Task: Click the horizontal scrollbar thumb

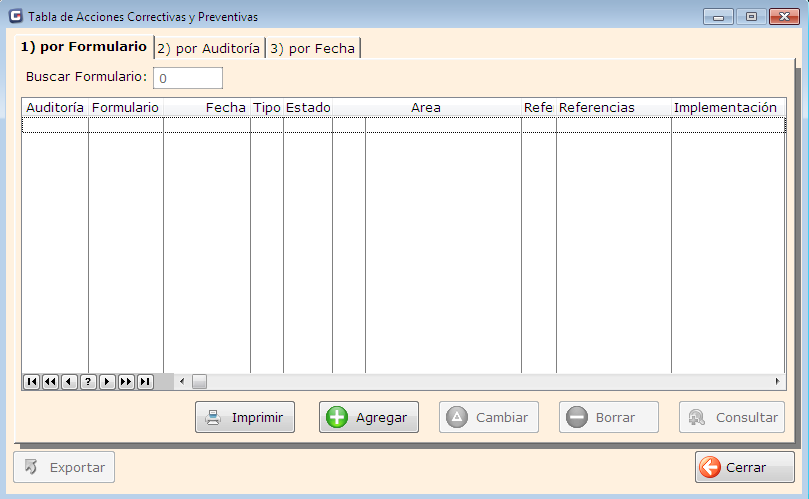Action: click(199, 381)
